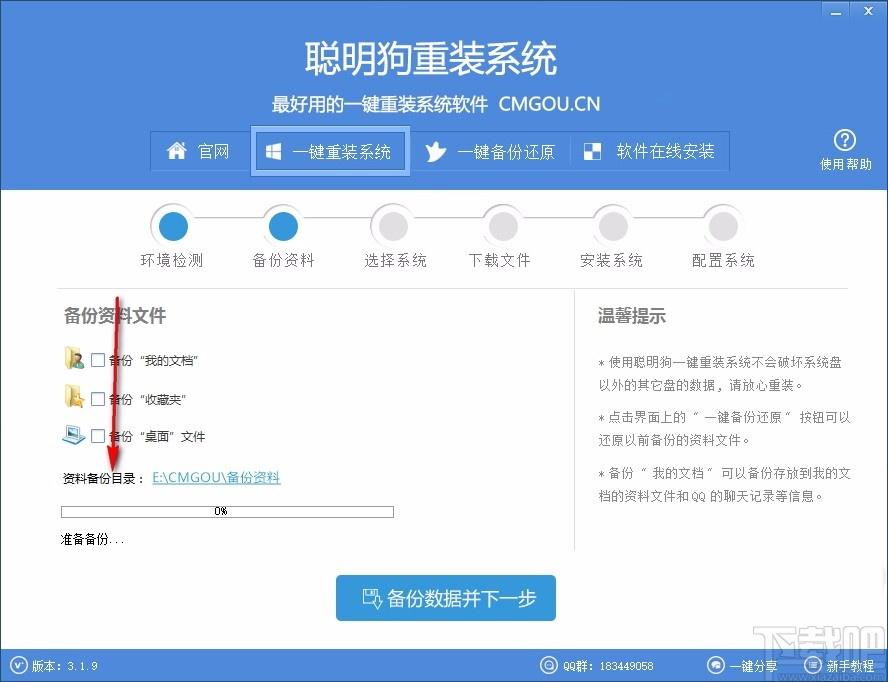Viewport: 888px width, 682px height.
Task: Click the 0% backup progress bar
Action: [227, 512]
